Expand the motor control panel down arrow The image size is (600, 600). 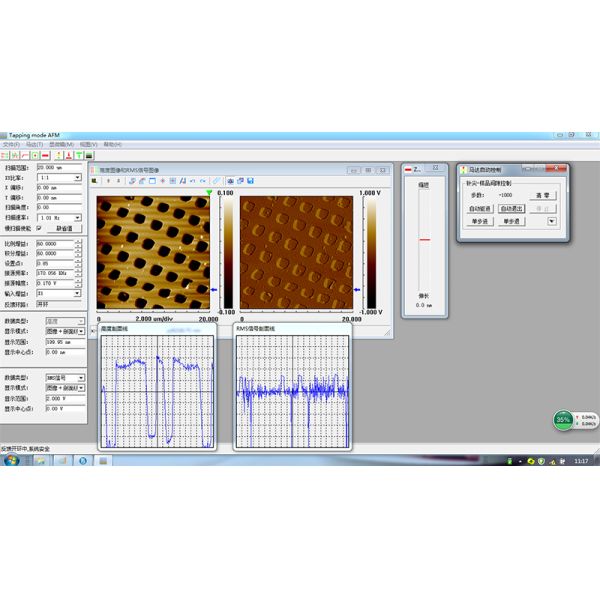click(x=551, y=221)
